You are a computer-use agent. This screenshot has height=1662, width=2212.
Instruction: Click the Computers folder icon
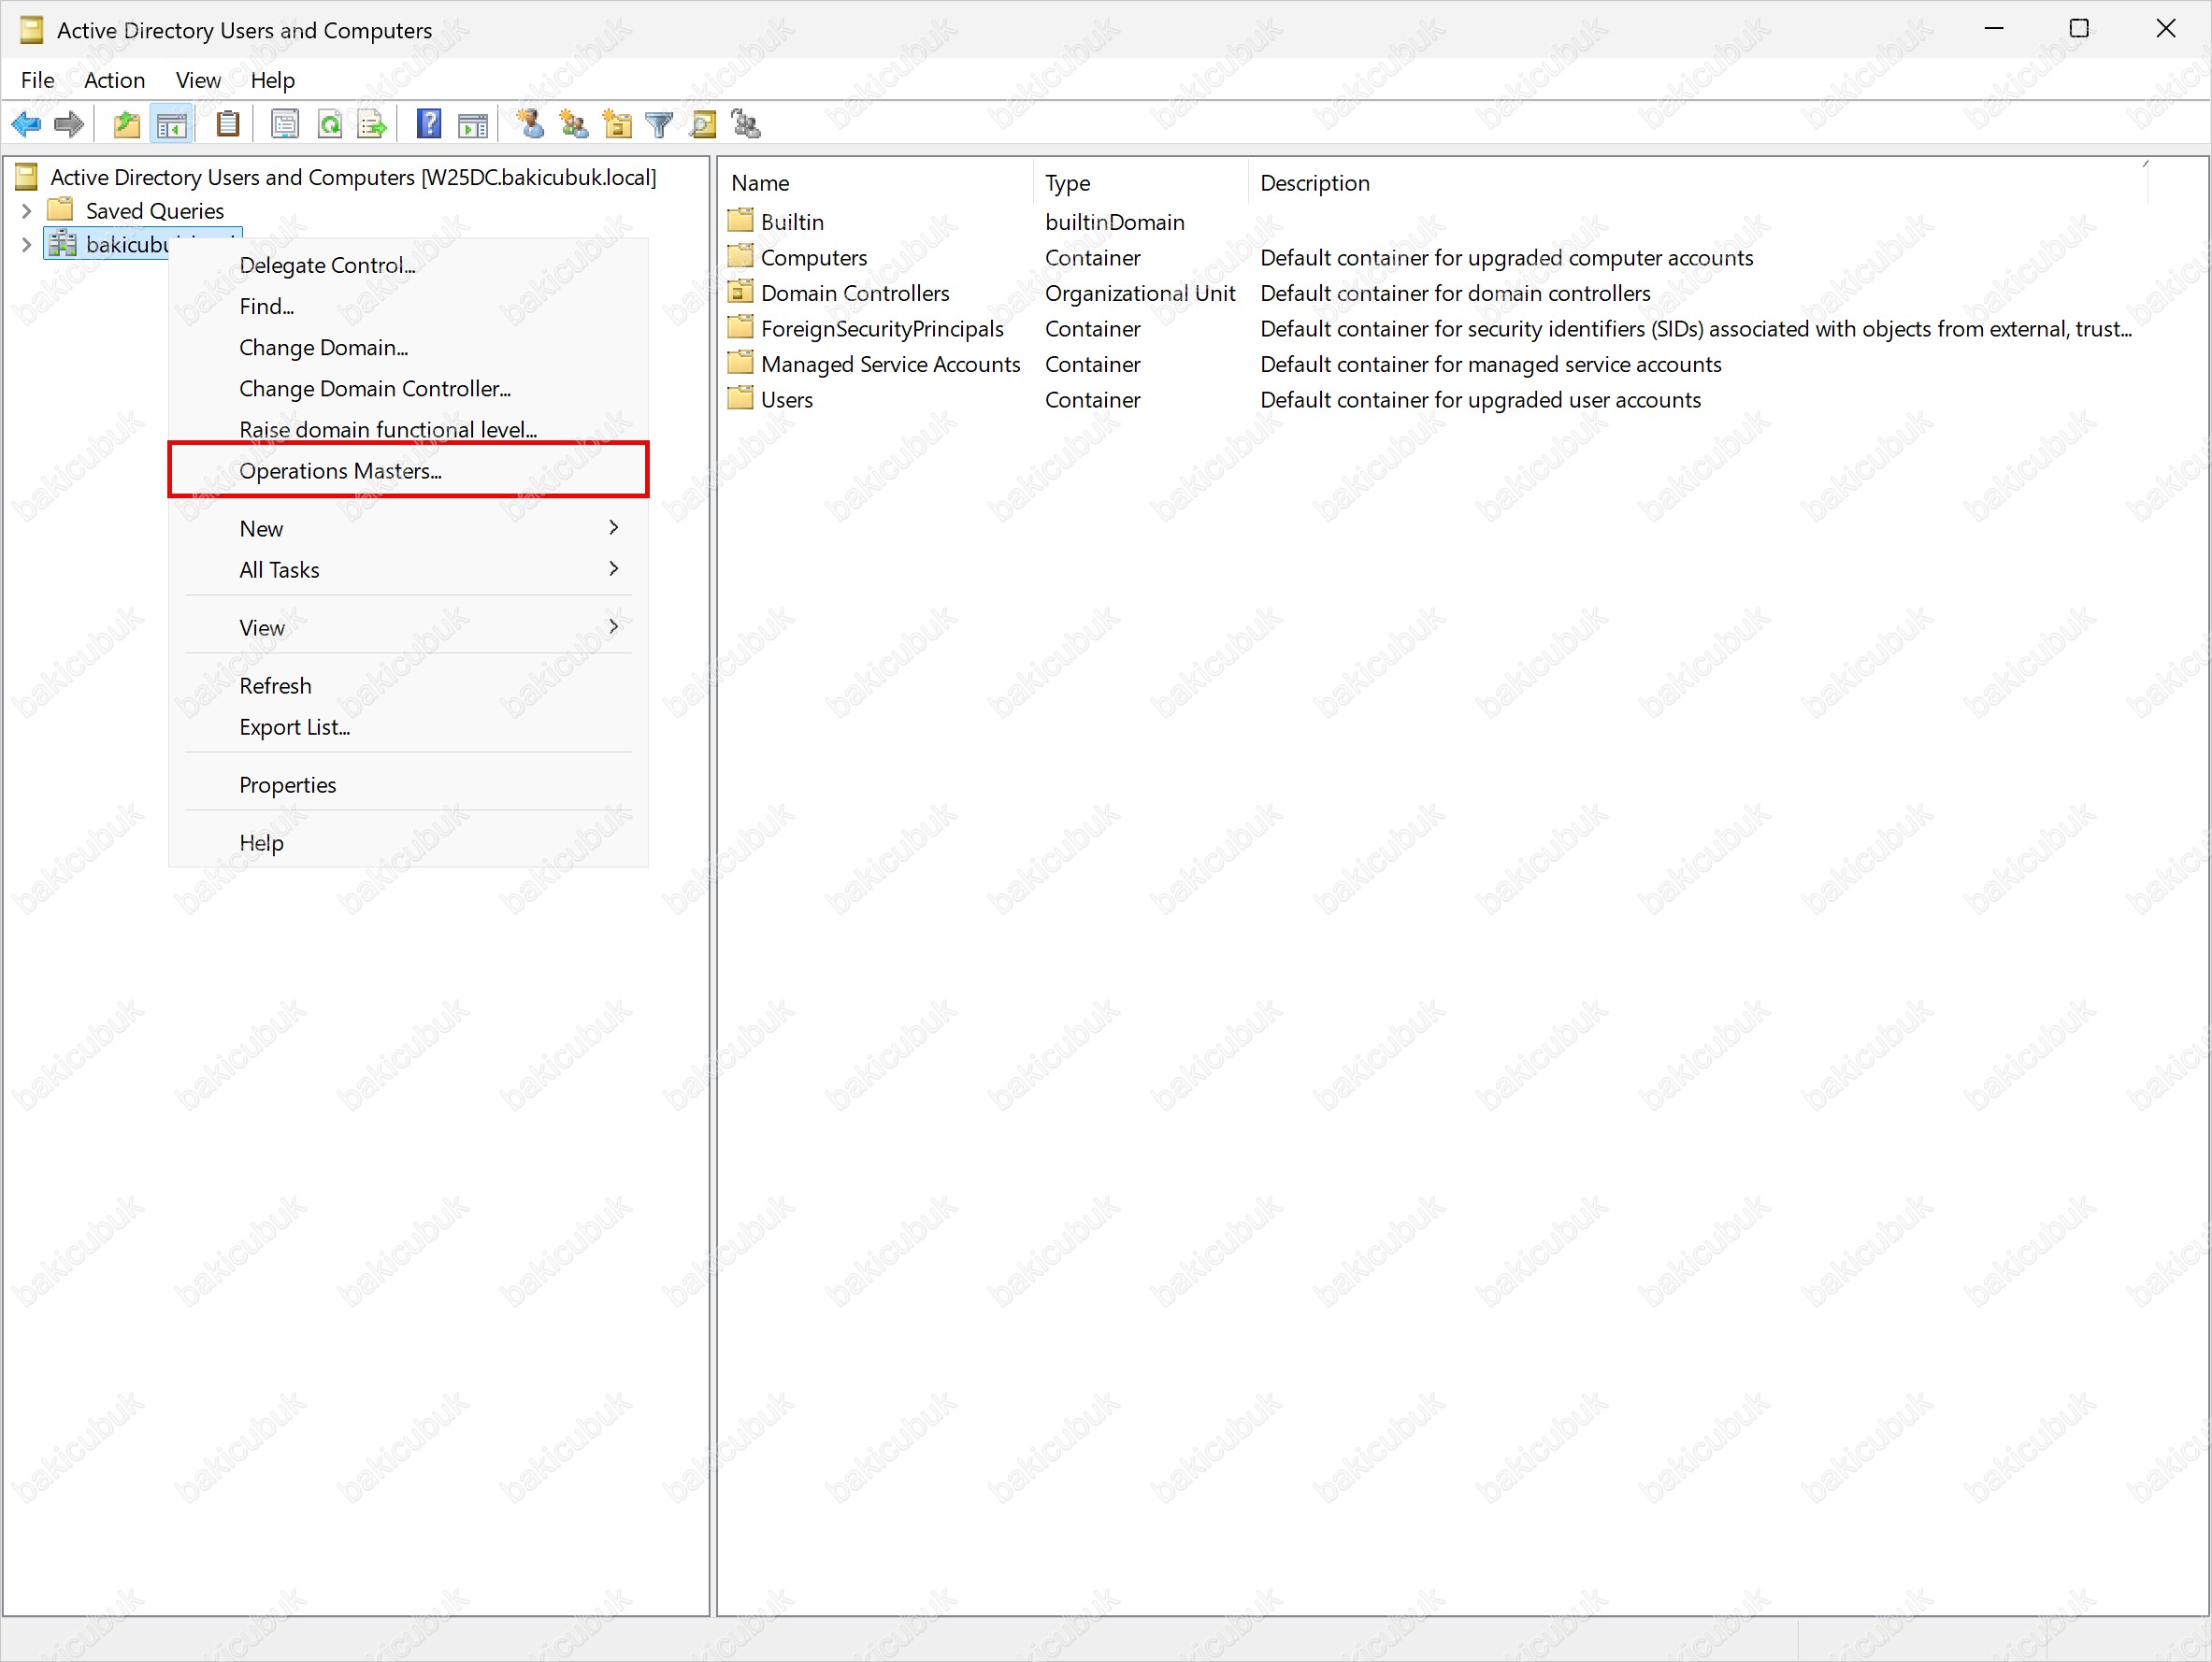tap(741, 257)
